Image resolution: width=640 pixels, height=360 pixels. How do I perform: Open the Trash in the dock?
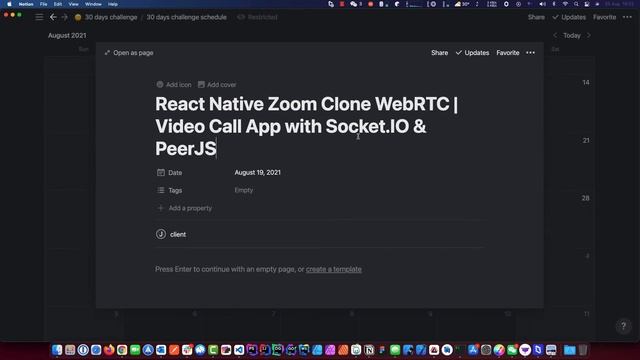(583, 350)
